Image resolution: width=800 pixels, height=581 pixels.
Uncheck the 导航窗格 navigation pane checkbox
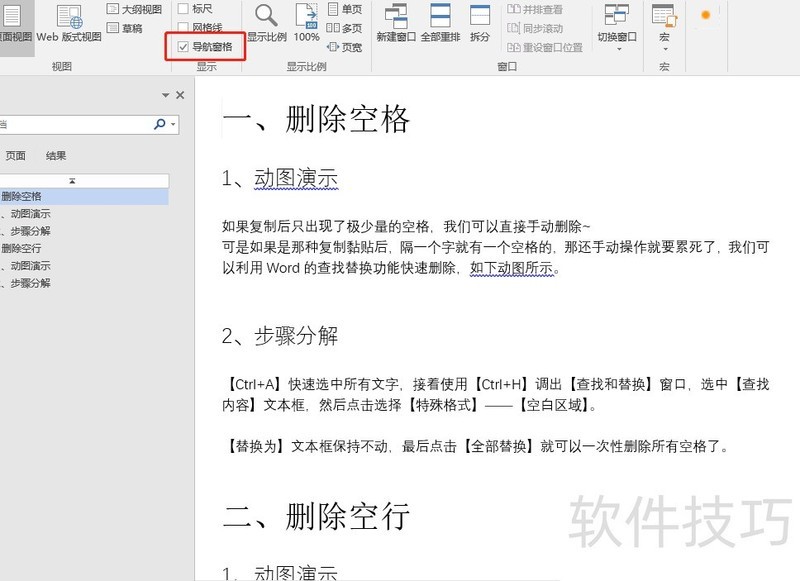click(x=183, y=47)
